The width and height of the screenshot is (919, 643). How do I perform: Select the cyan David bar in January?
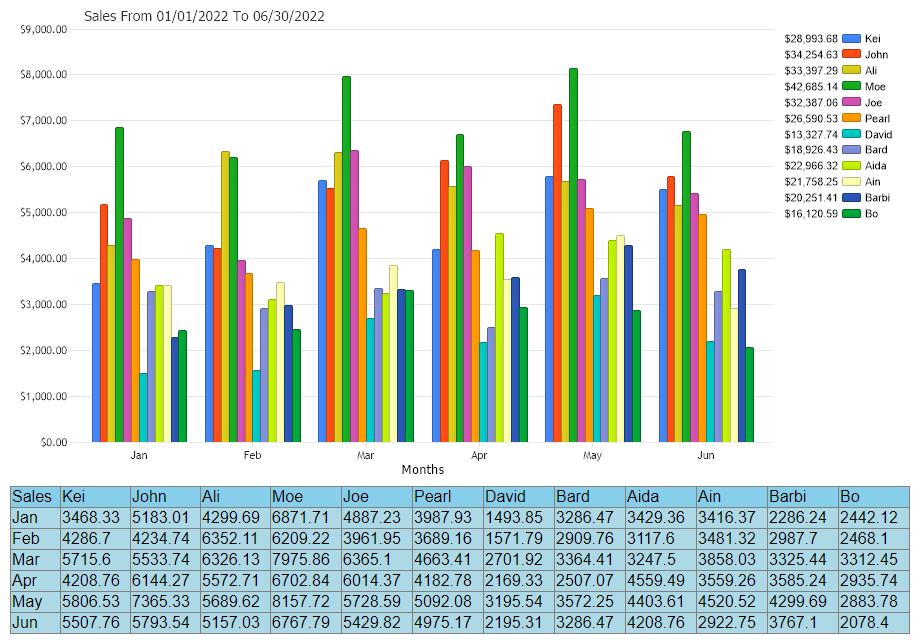[143, 407]
